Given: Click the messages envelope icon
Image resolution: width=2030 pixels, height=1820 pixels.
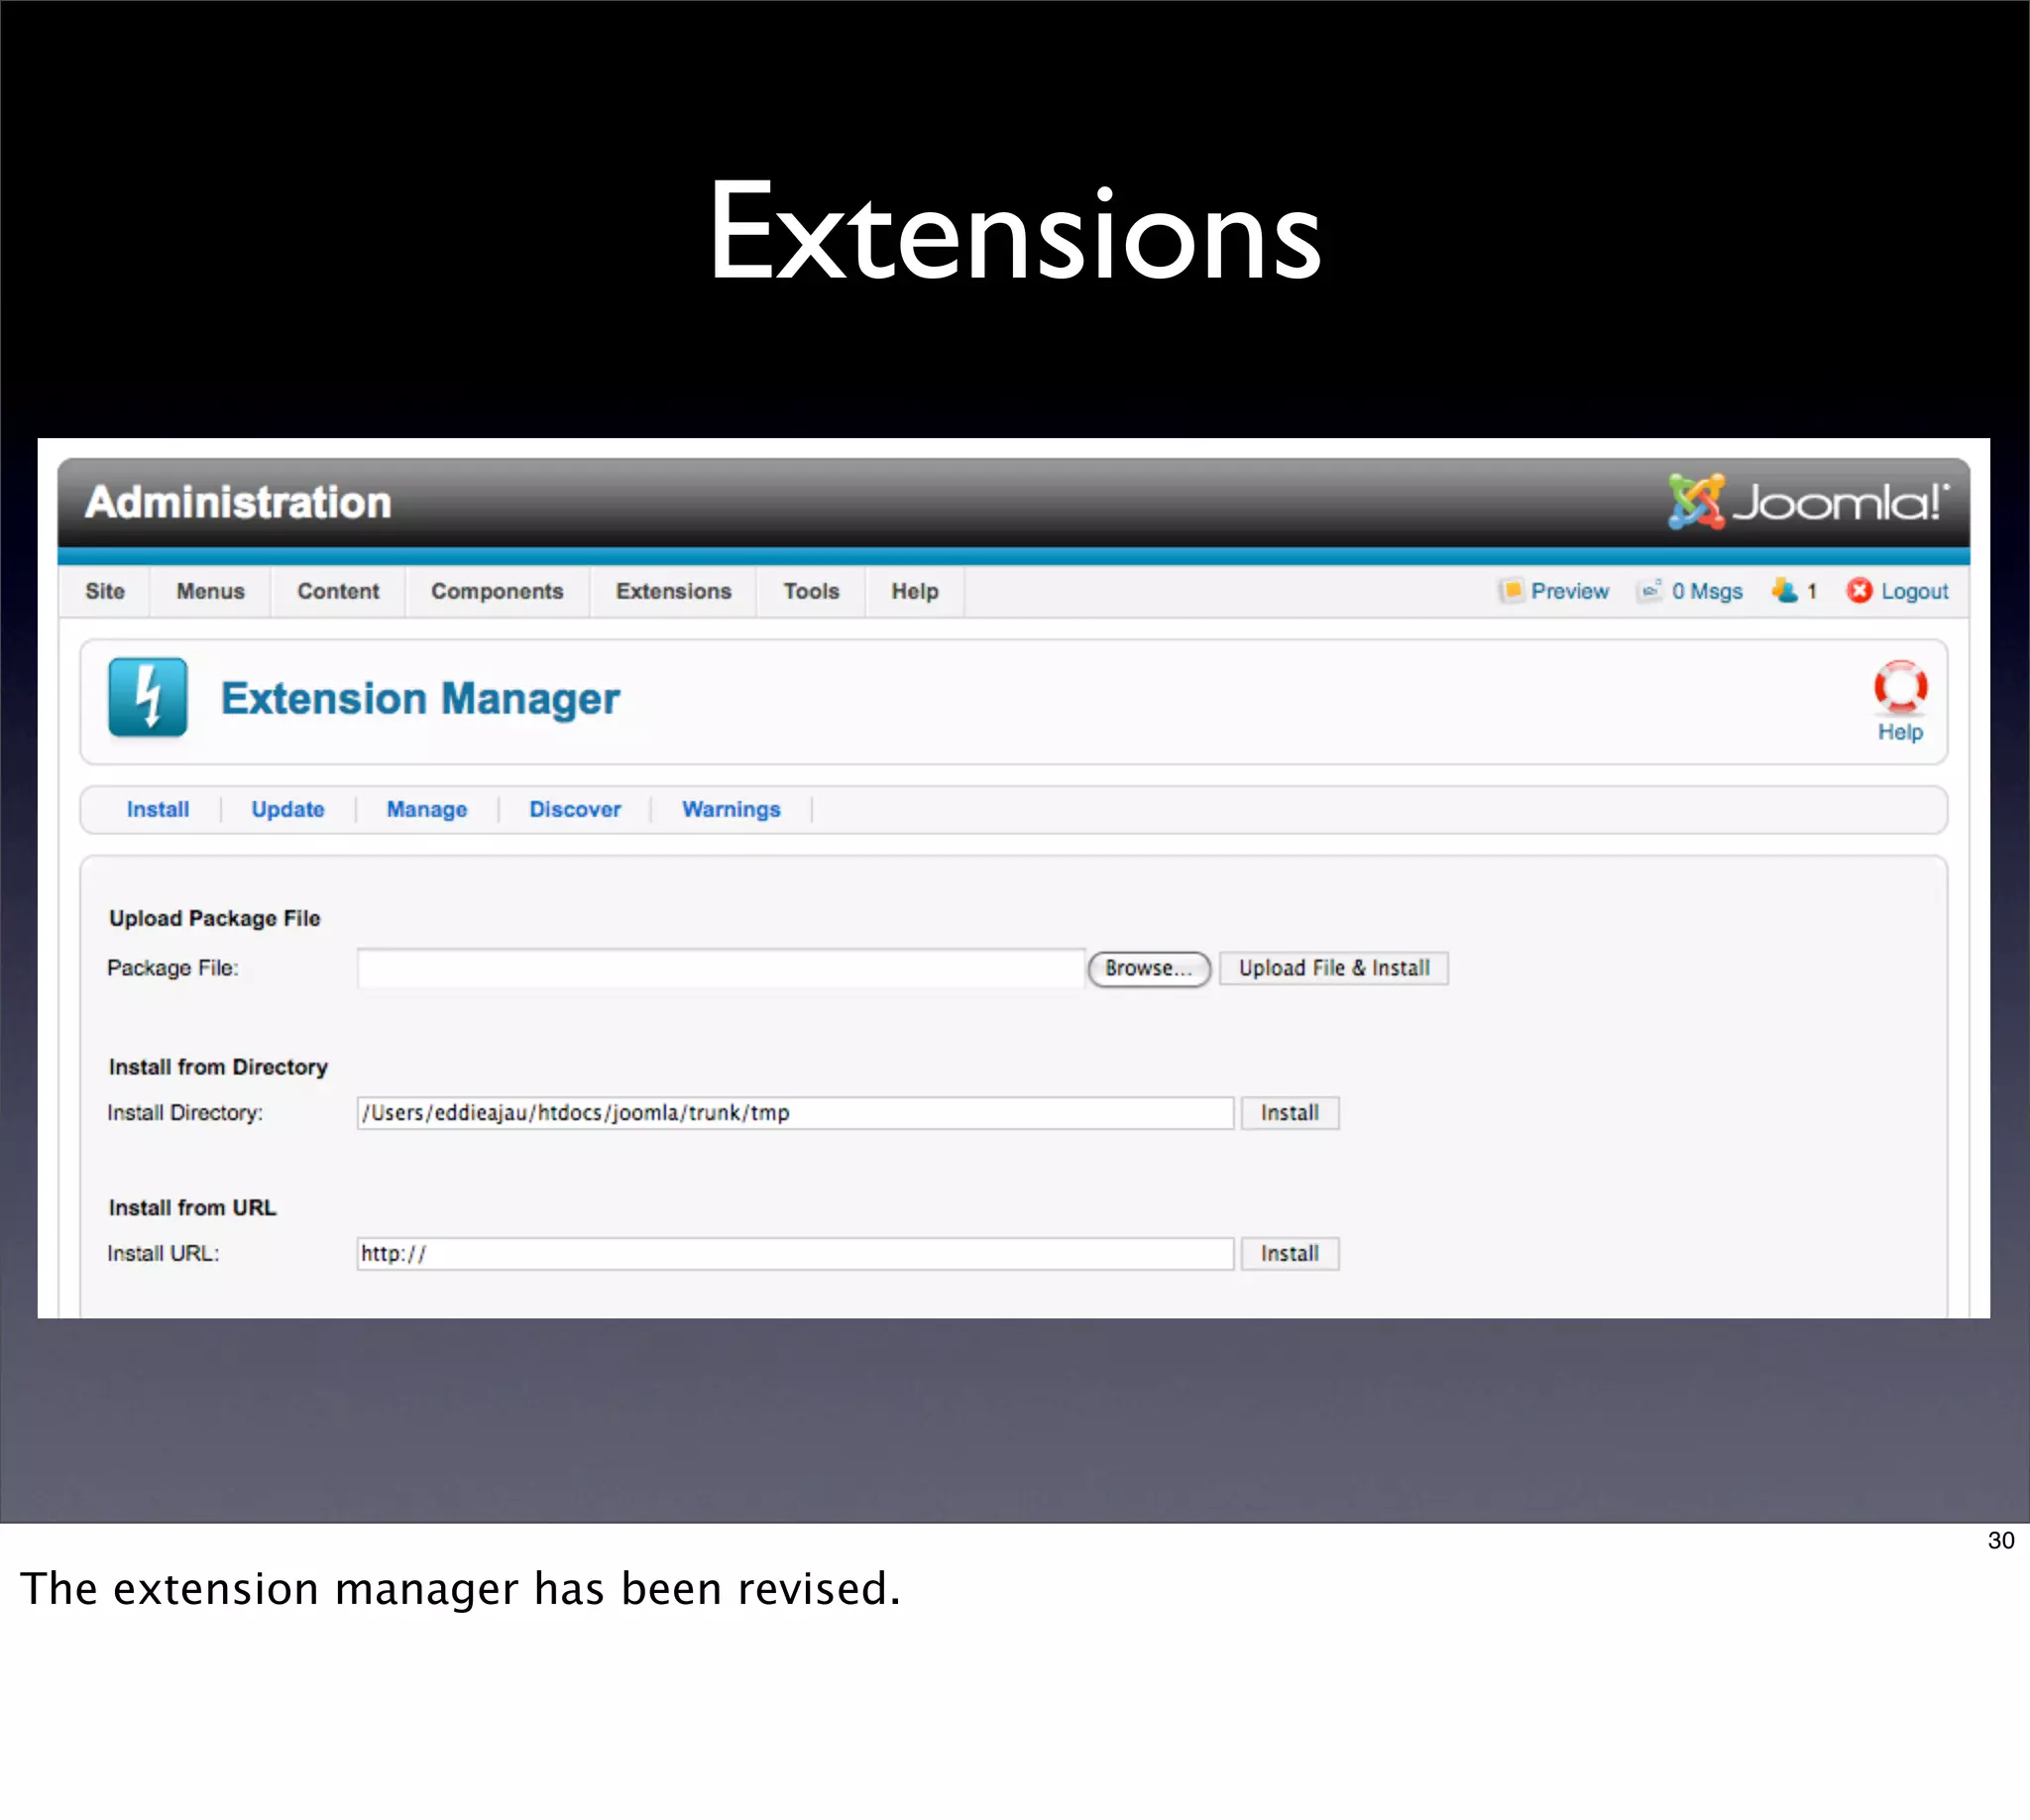Looking at the screenshot, I should click(1649, 591).
